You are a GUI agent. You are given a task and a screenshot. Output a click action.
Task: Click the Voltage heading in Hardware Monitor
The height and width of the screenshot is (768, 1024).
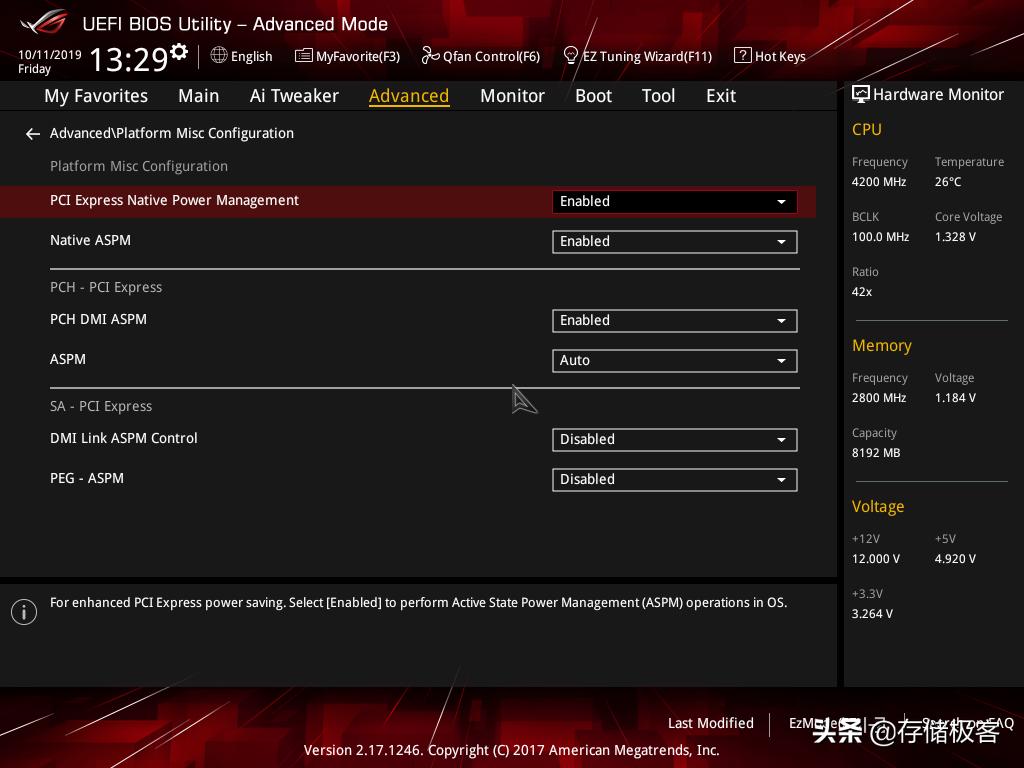pyautogui.click(x=878, y=507)
